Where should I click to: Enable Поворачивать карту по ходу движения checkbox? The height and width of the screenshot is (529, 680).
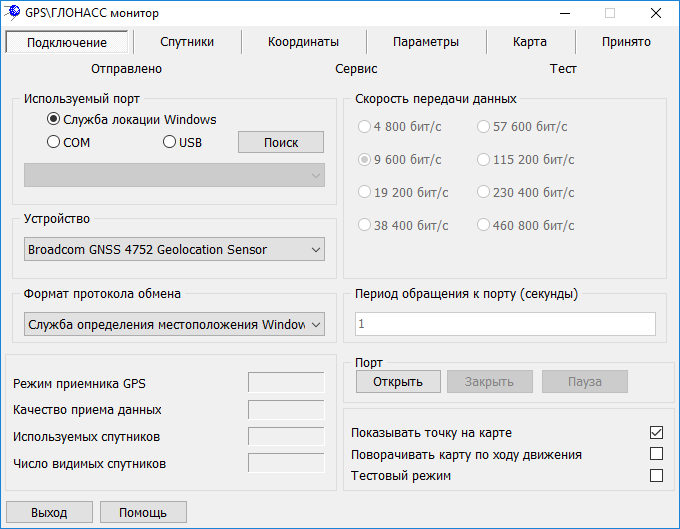656,454
